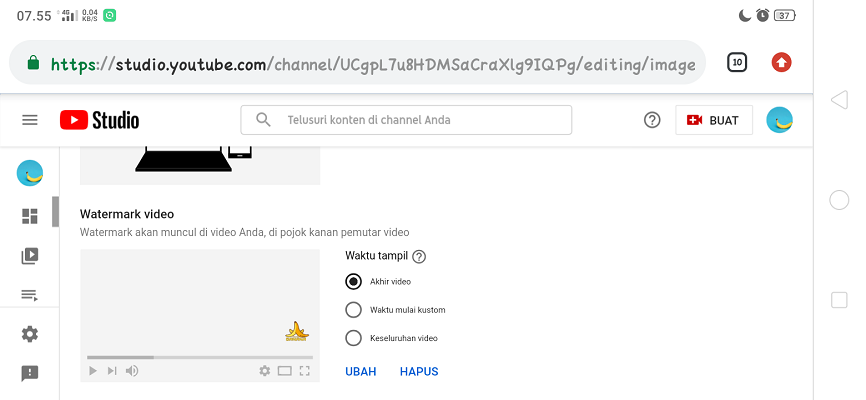Open the Waktu tampil help tooltip icon
The image size is (866, 400).
coord(419,256)
